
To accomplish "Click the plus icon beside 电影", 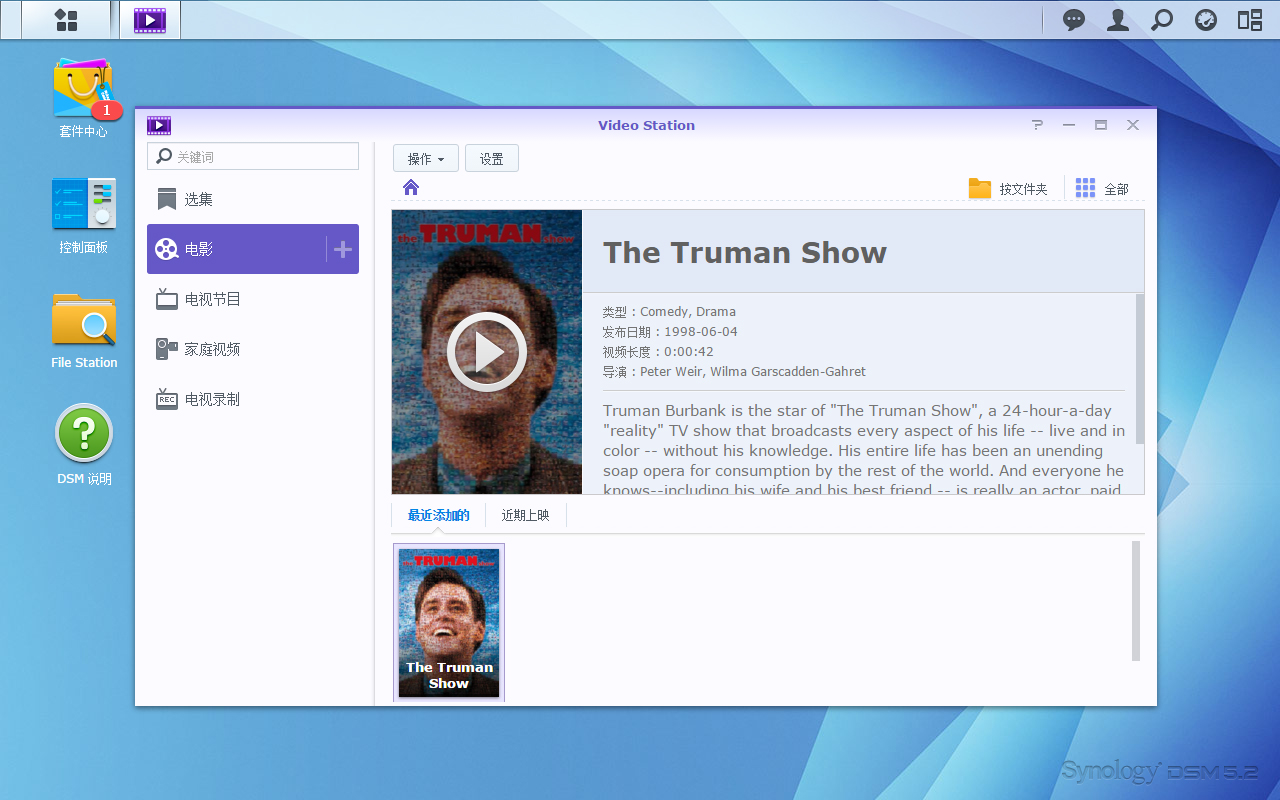I will (343, 249).
